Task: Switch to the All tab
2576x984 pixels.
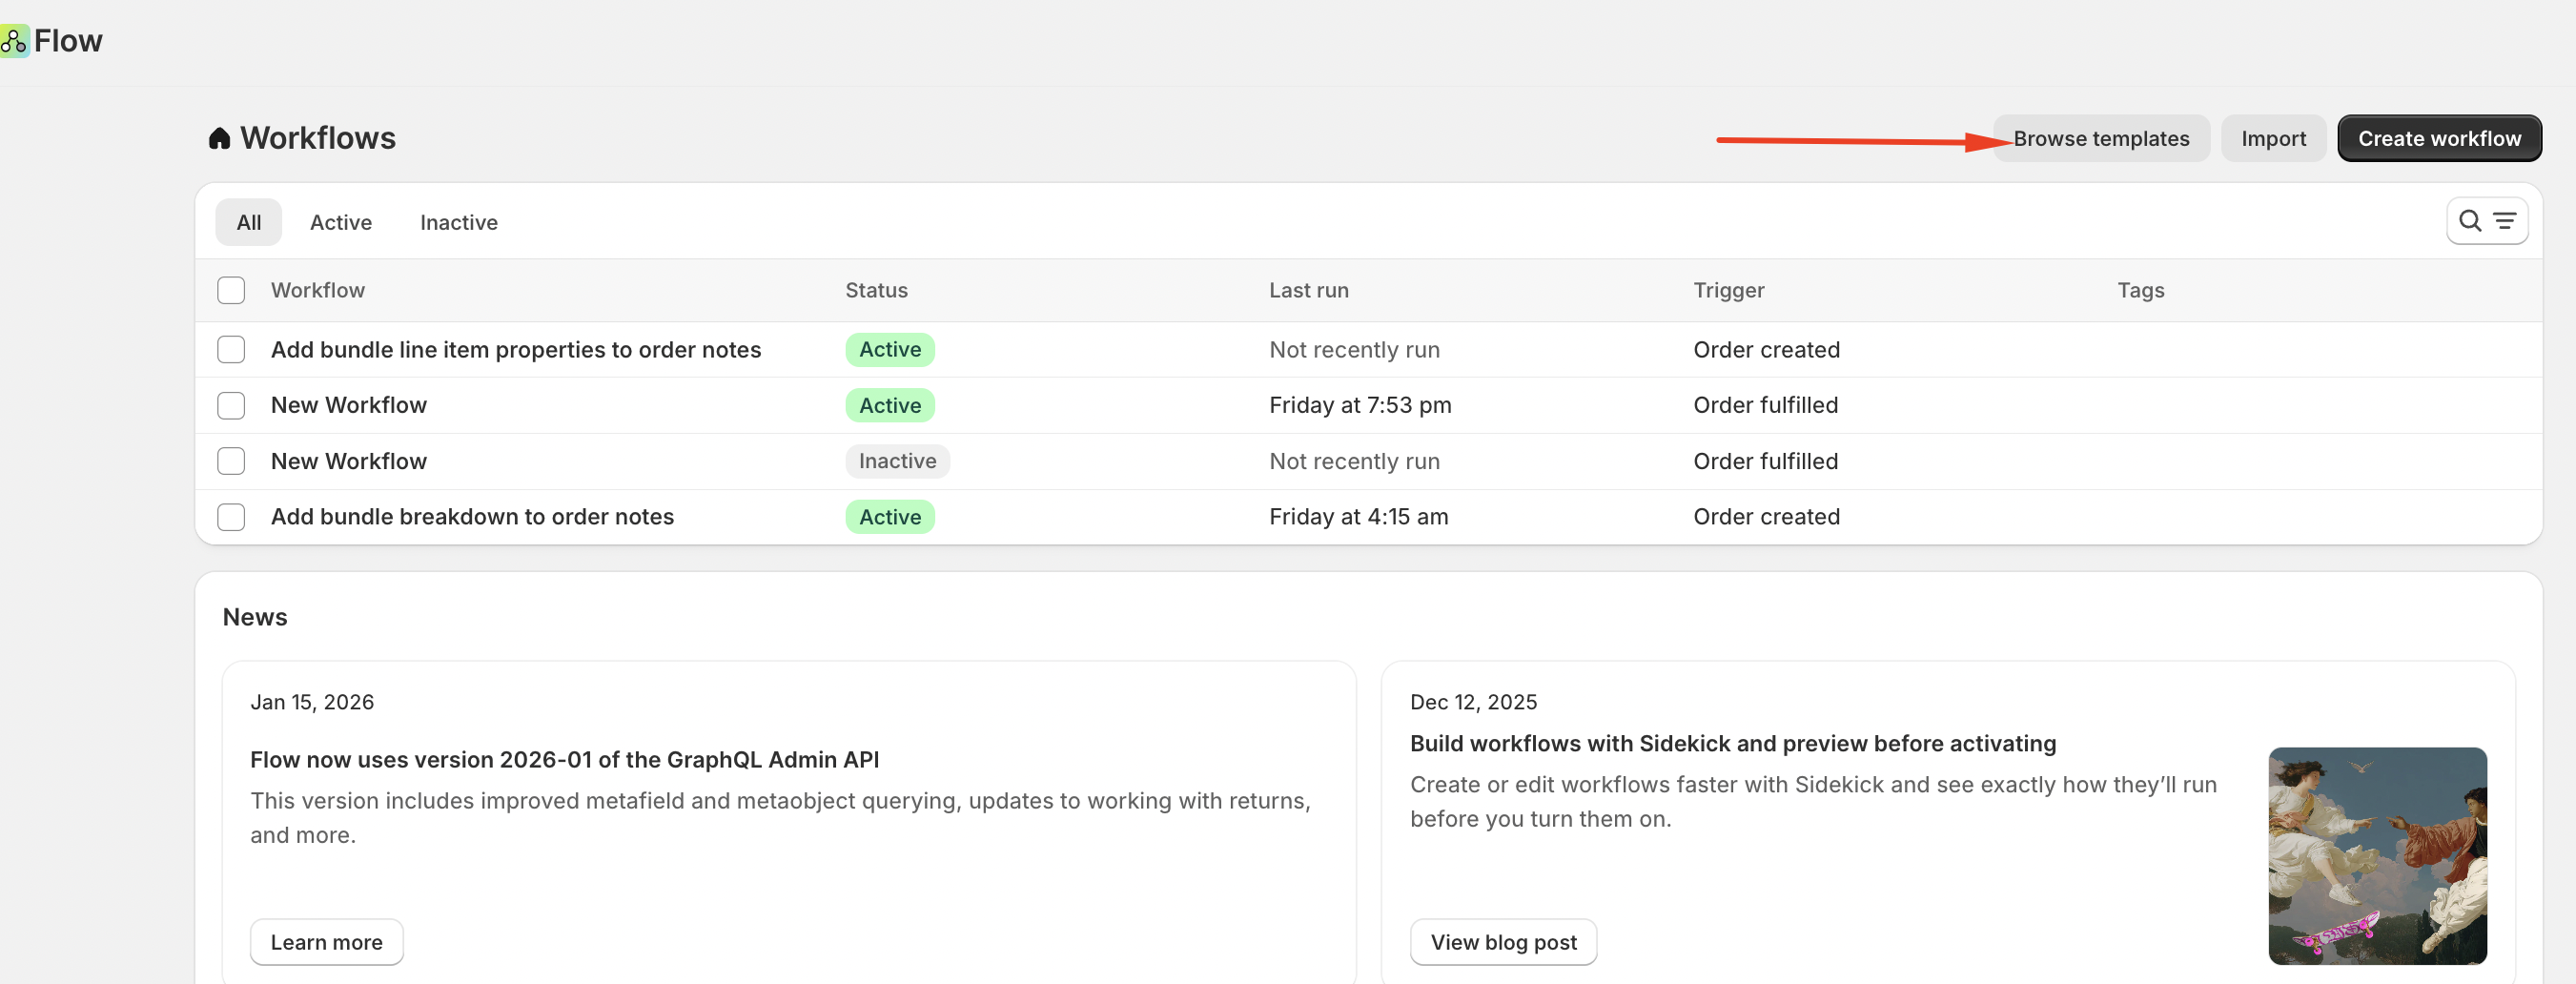Action: click(249, 222)
